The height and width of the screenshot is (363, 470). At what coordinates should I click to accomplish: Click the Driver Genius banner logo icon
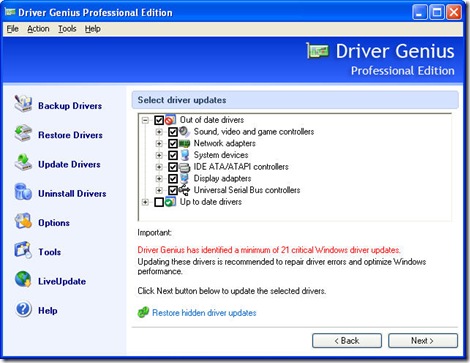317,51
